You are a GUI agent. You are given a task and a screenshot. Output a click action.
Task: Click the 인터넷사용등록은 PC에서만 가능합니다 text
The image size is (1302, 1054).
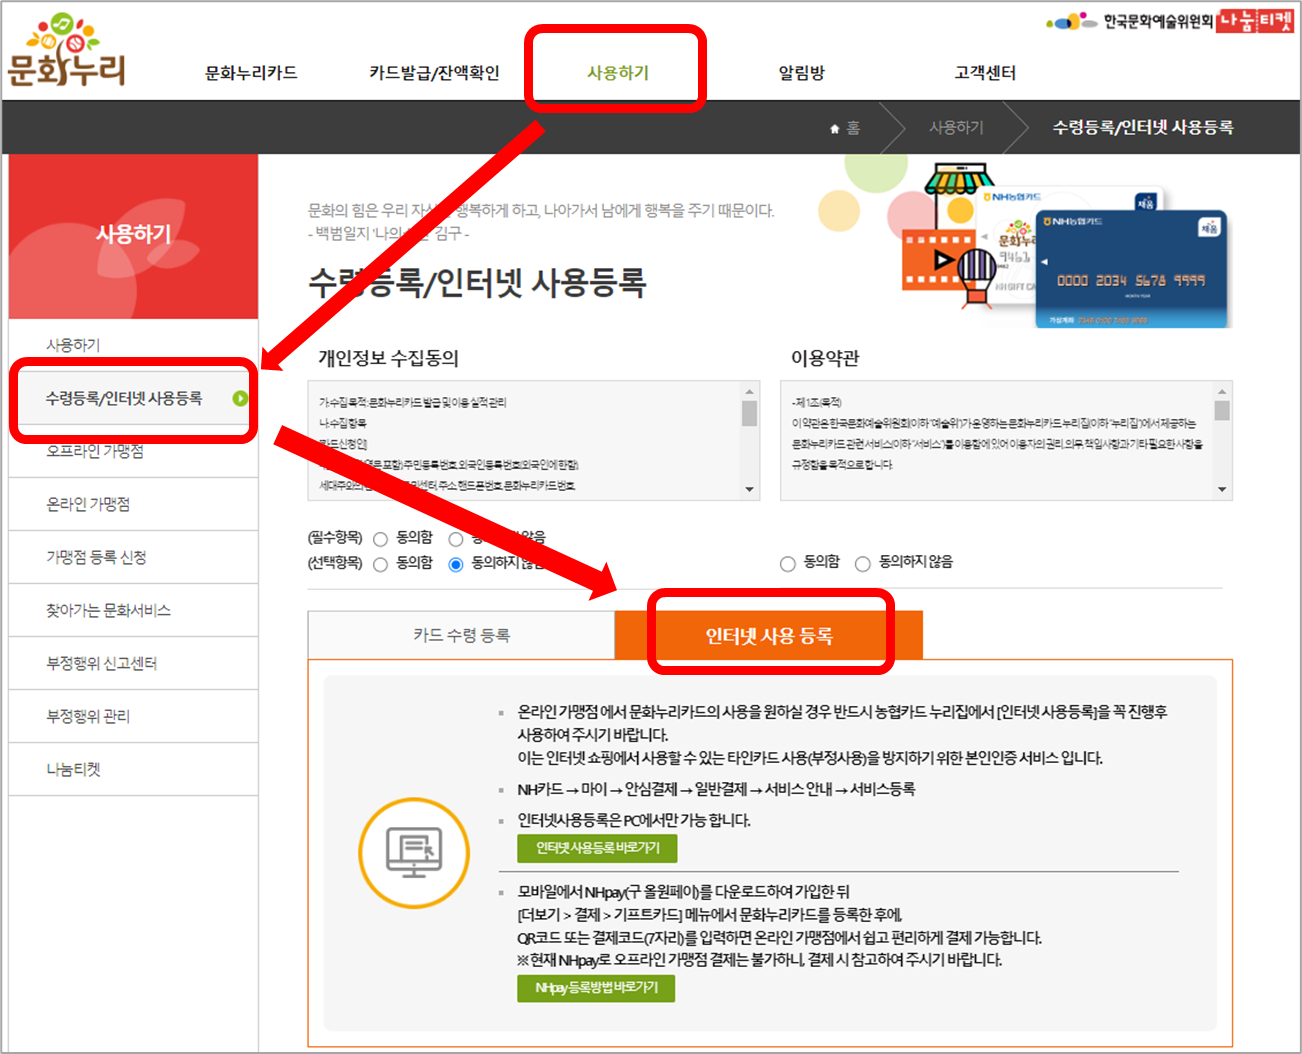coord(634,820)
